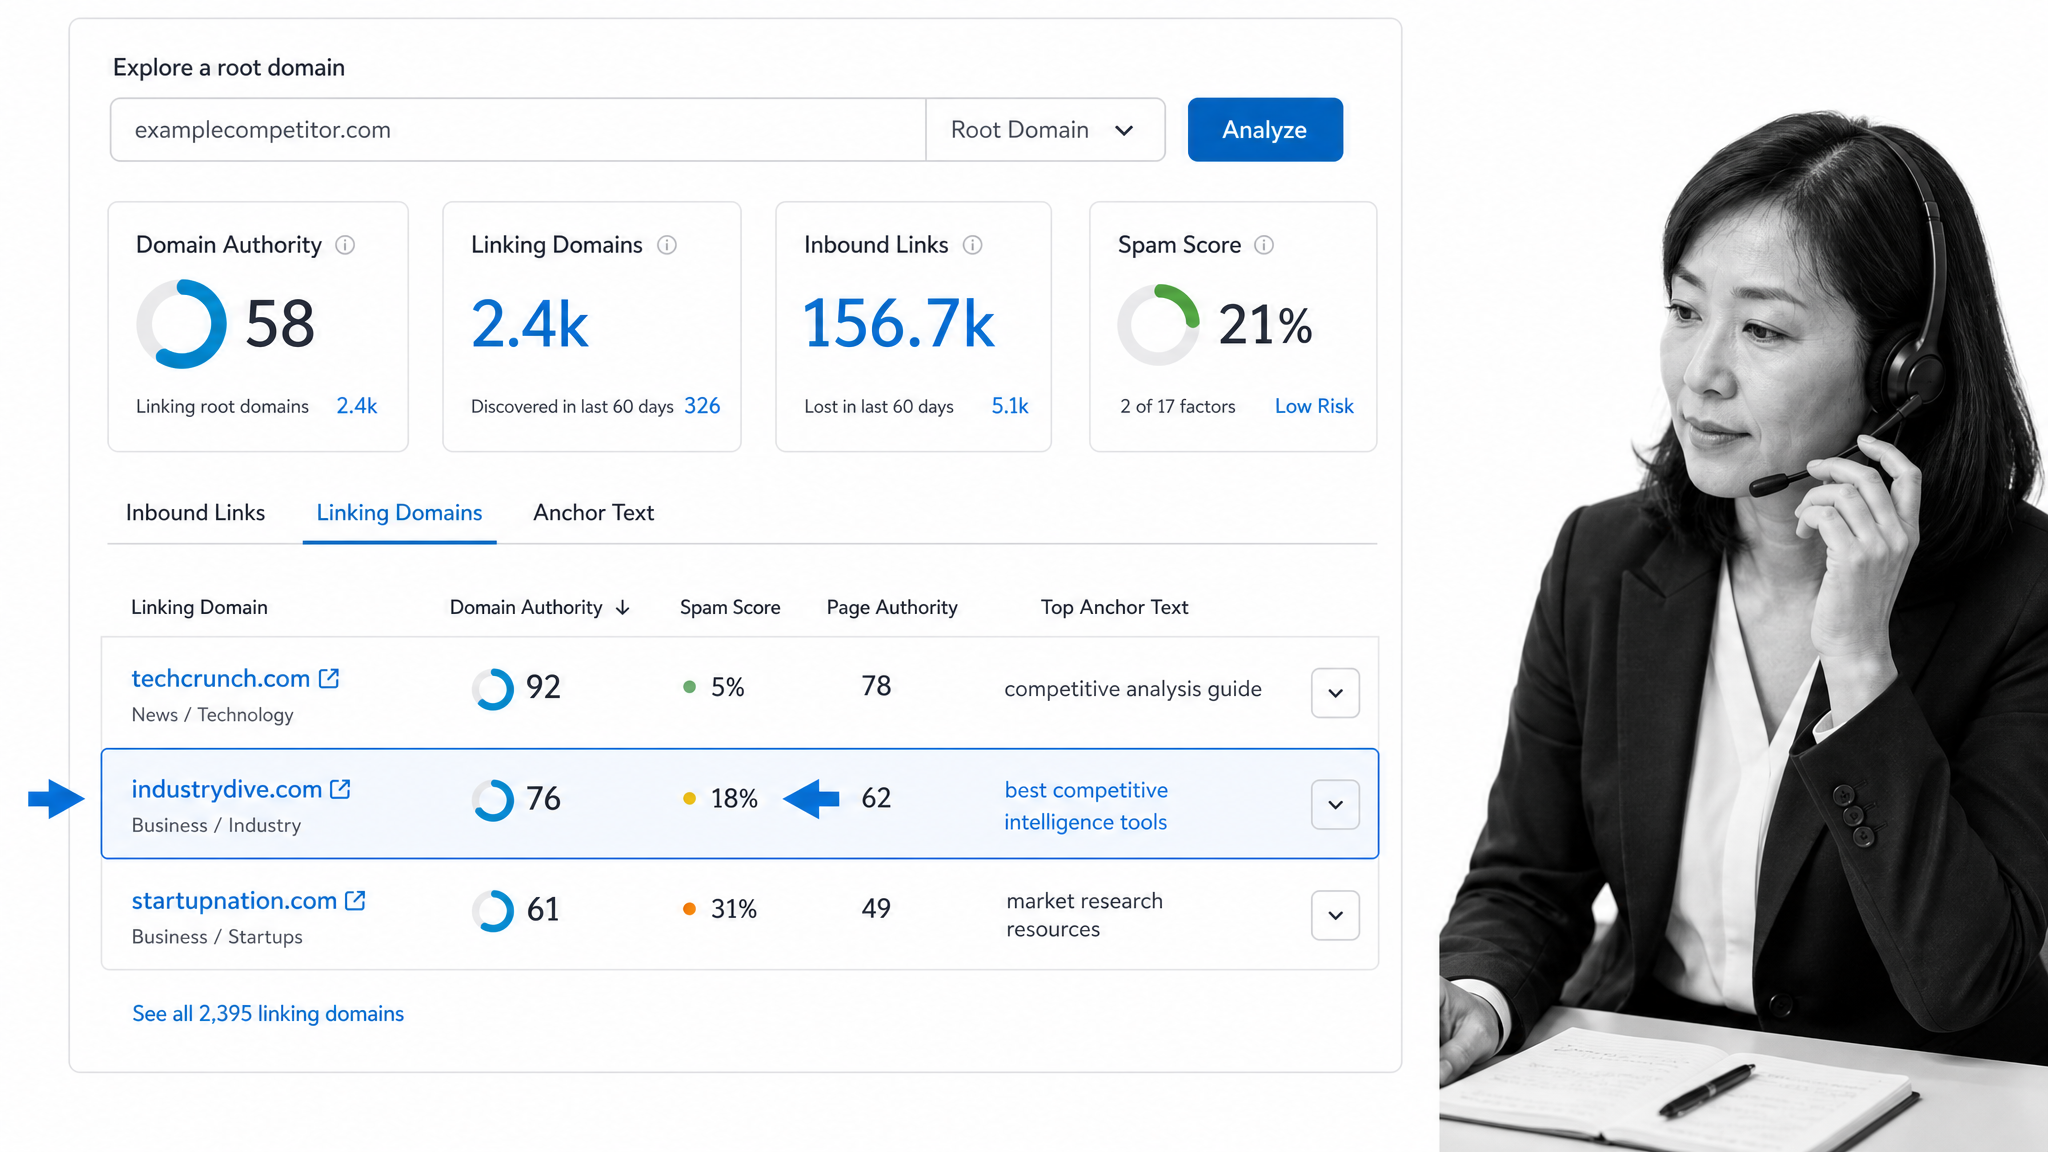This screenshot has height=1152, width=2048.
Task: Click the Domain Authority sort arrow
Action: [623, 608]
